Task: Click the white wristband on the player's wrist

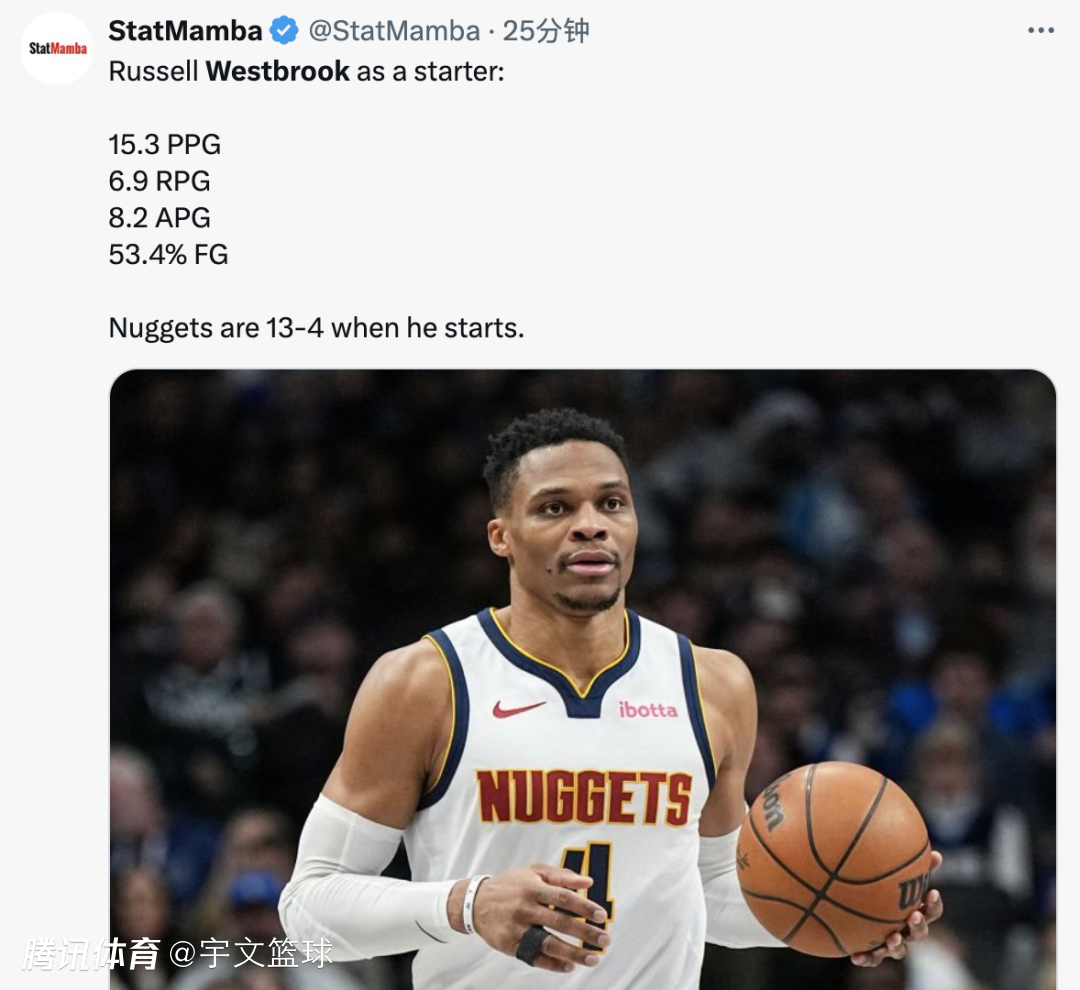Action: [x=473, y=903]
